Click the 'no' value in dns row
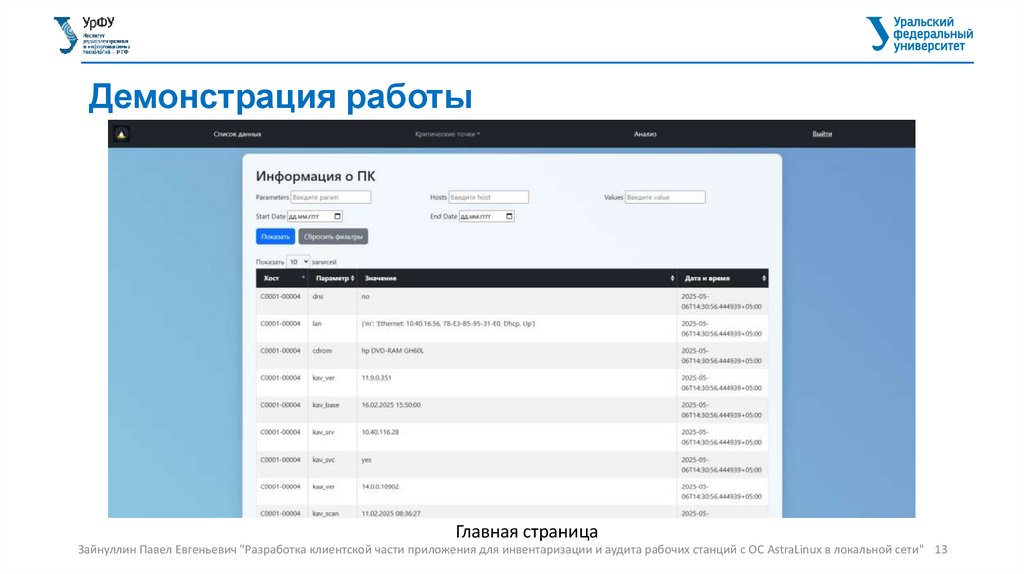The width and height of the screenshot is (1024, 574). pos(365,296)
